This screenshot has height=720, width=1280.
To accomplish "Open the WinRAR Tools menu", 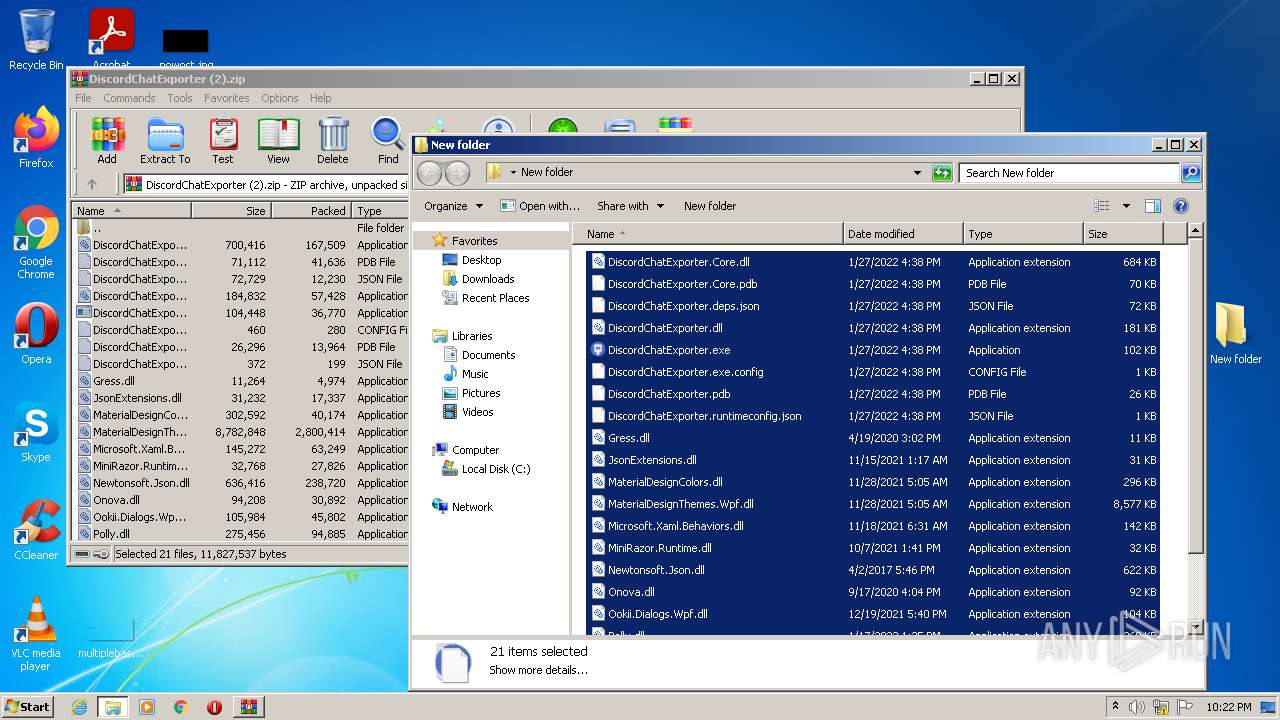I will [180, 98].
